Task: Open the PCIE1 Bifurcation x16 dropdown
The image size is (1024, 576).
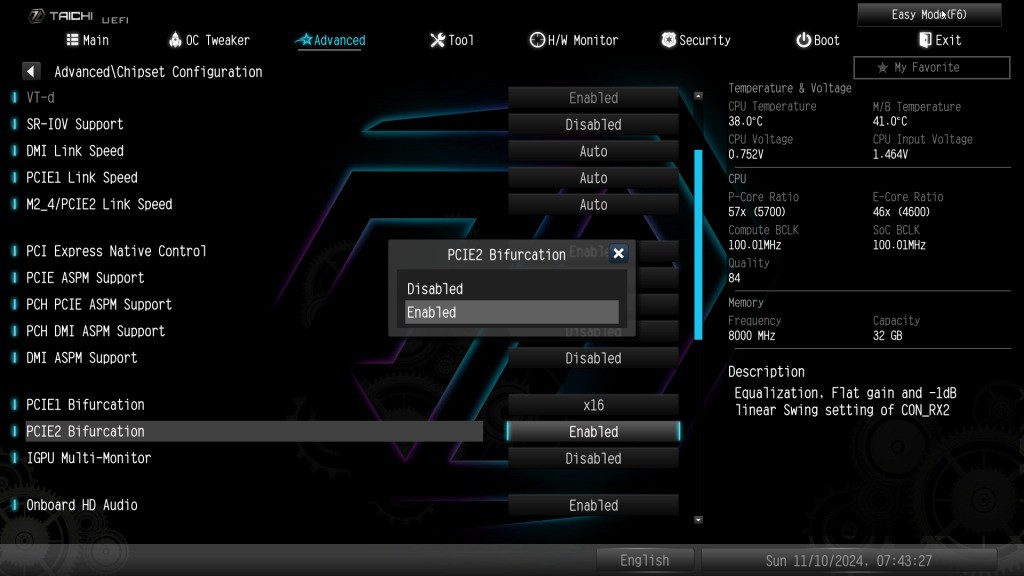Action: click(x=593, y=406)
